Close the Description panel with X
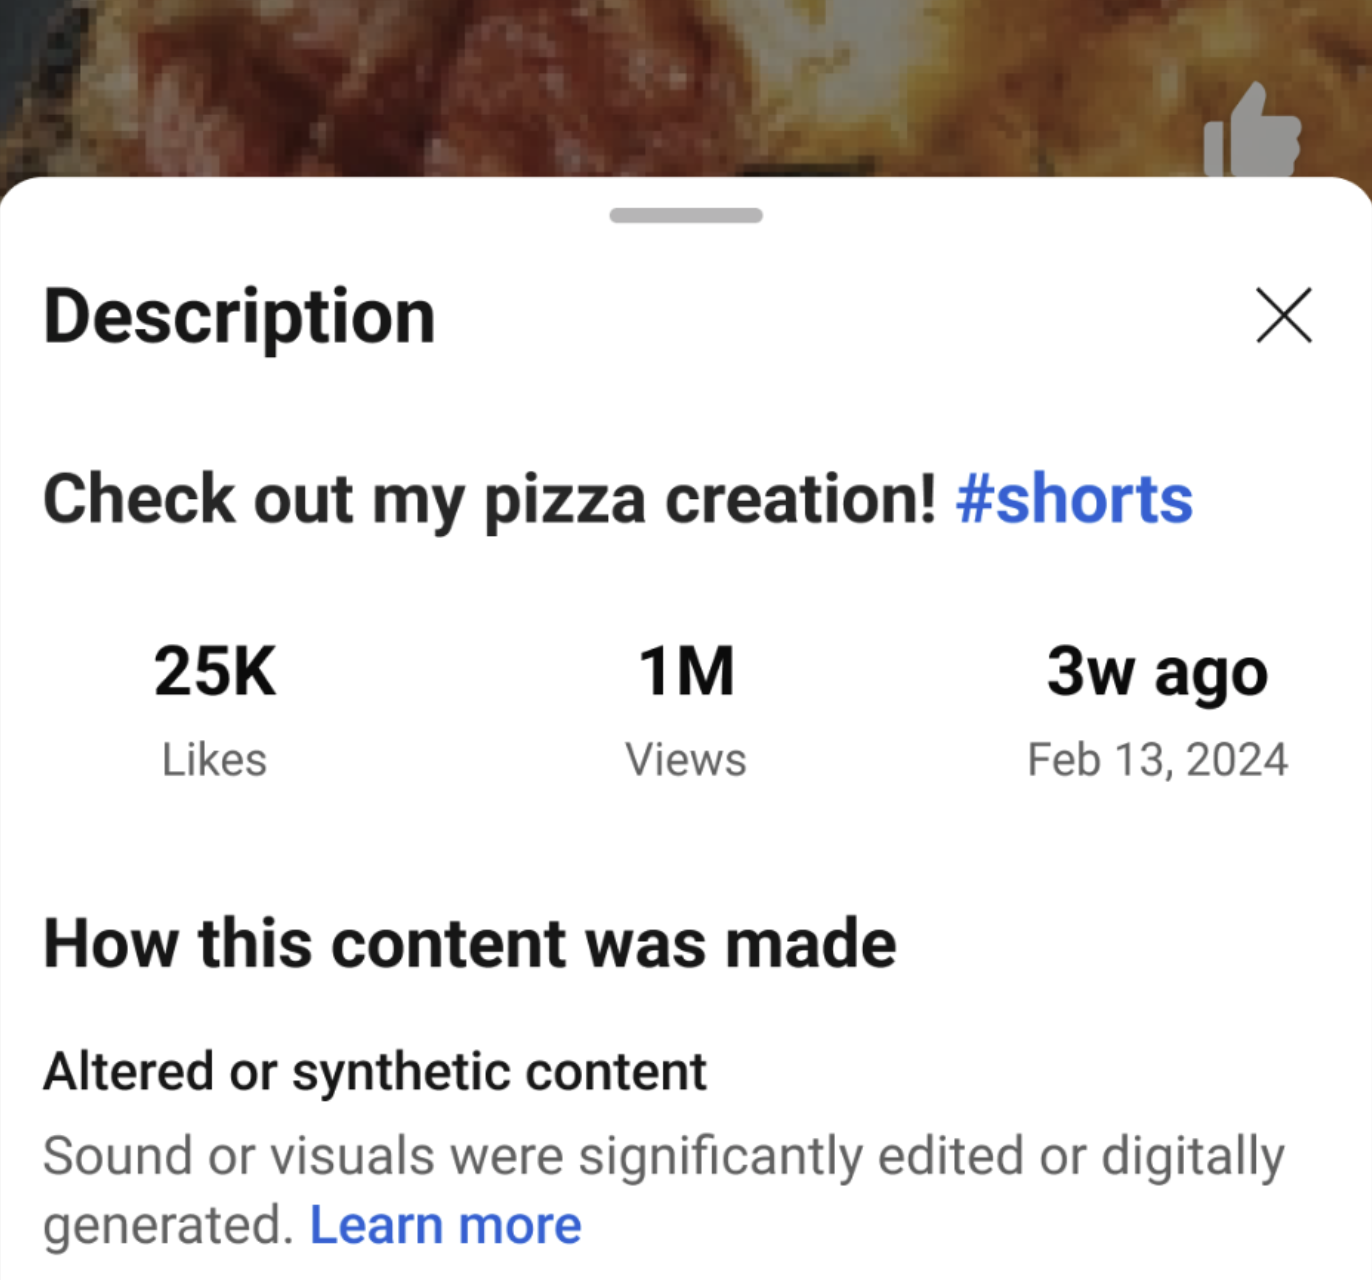1372x1280 pixels. [x=1283, y=316]
